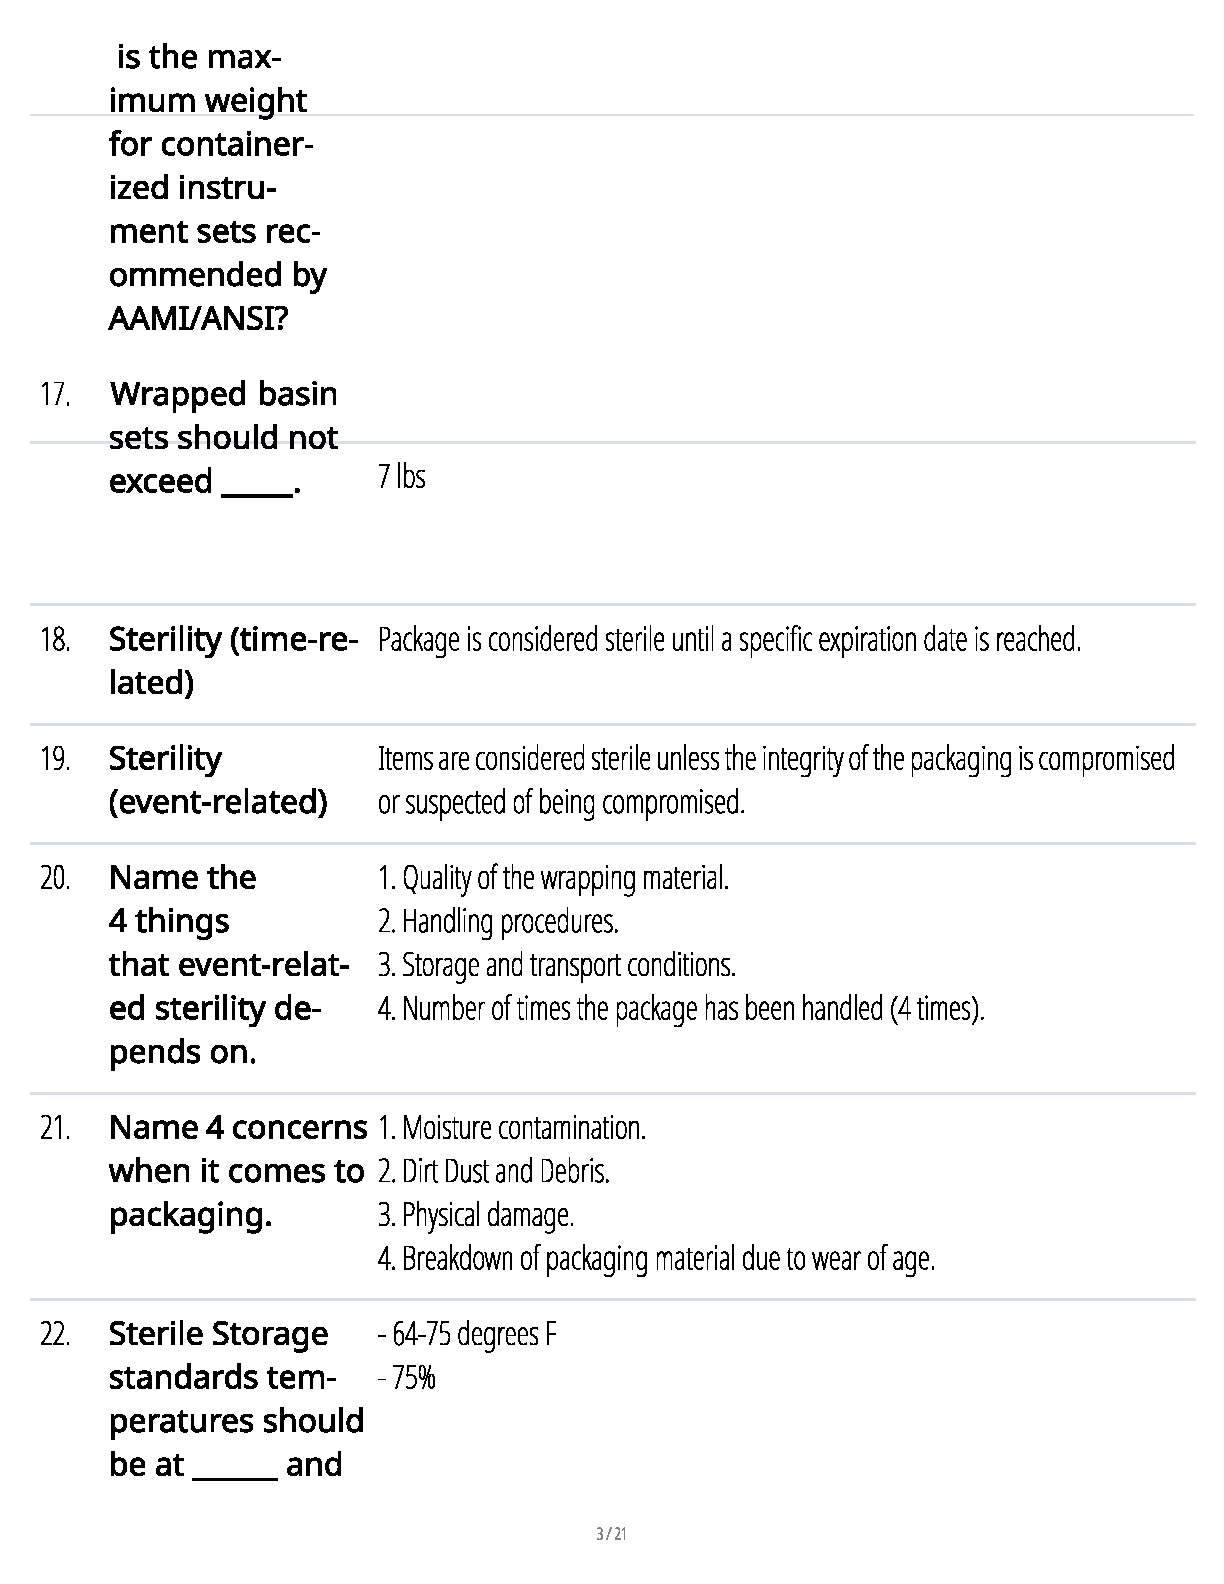This screenshot has height=1584, width=1224.
Task: Click the "Name 4 concerns" packaging question
Action: pyautogui.click(x=237, y=1171)
